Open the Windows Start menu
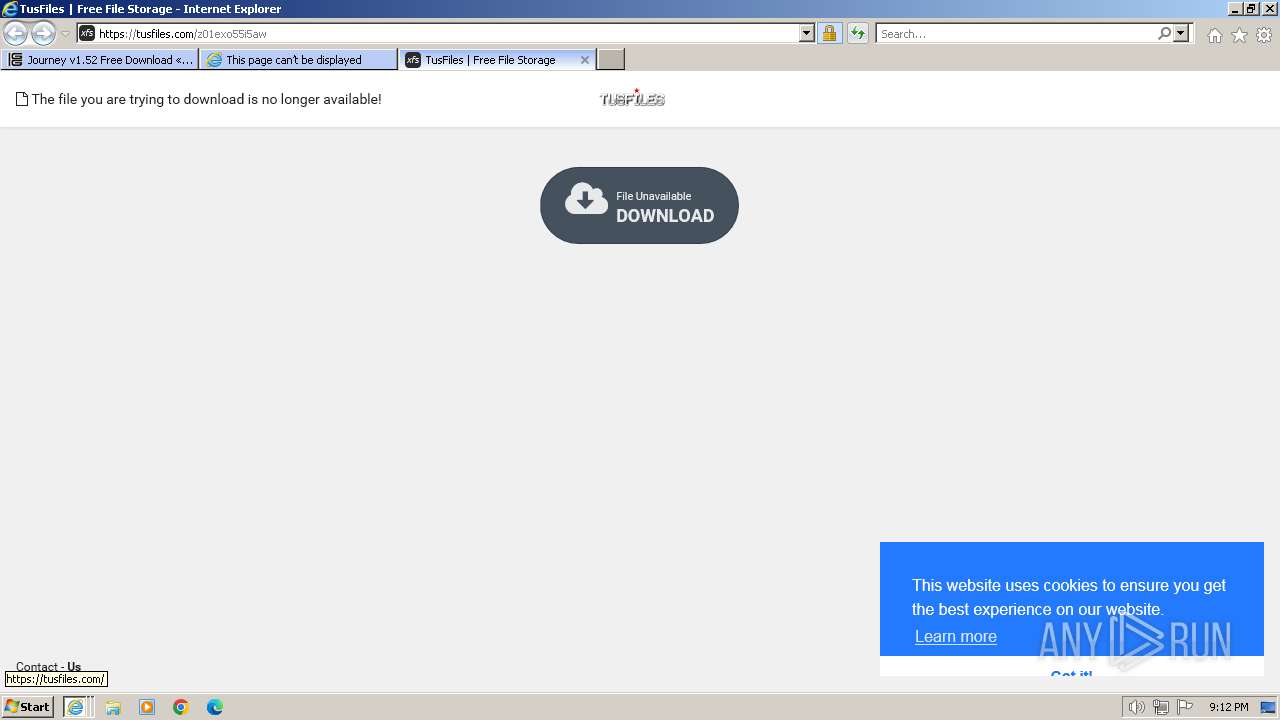Image resolution: width=1280 pixels, height=720 pixels. point(28,707)
